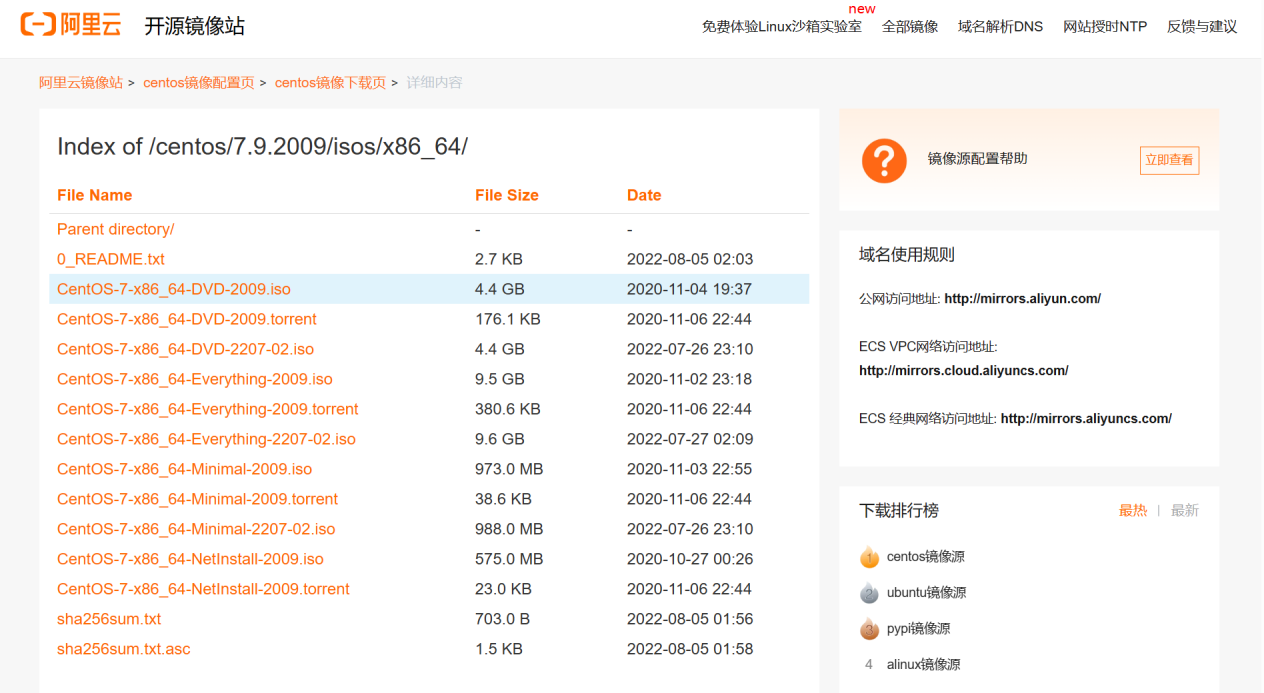Click the 下载排行榜 heading
The width and height of the screenshot is (1264, 693).
coord(899,511)
